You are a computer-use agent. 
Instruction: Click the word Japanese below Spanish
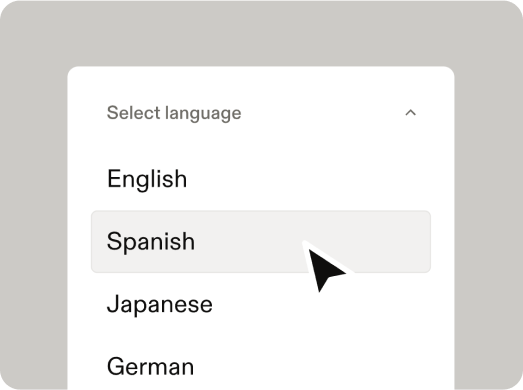159,305
